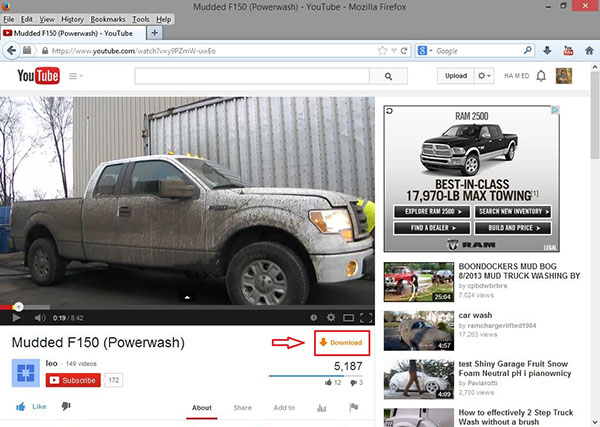Open 2 Step Truck Wash video title

pyautogui.click(x=515, y=417)
